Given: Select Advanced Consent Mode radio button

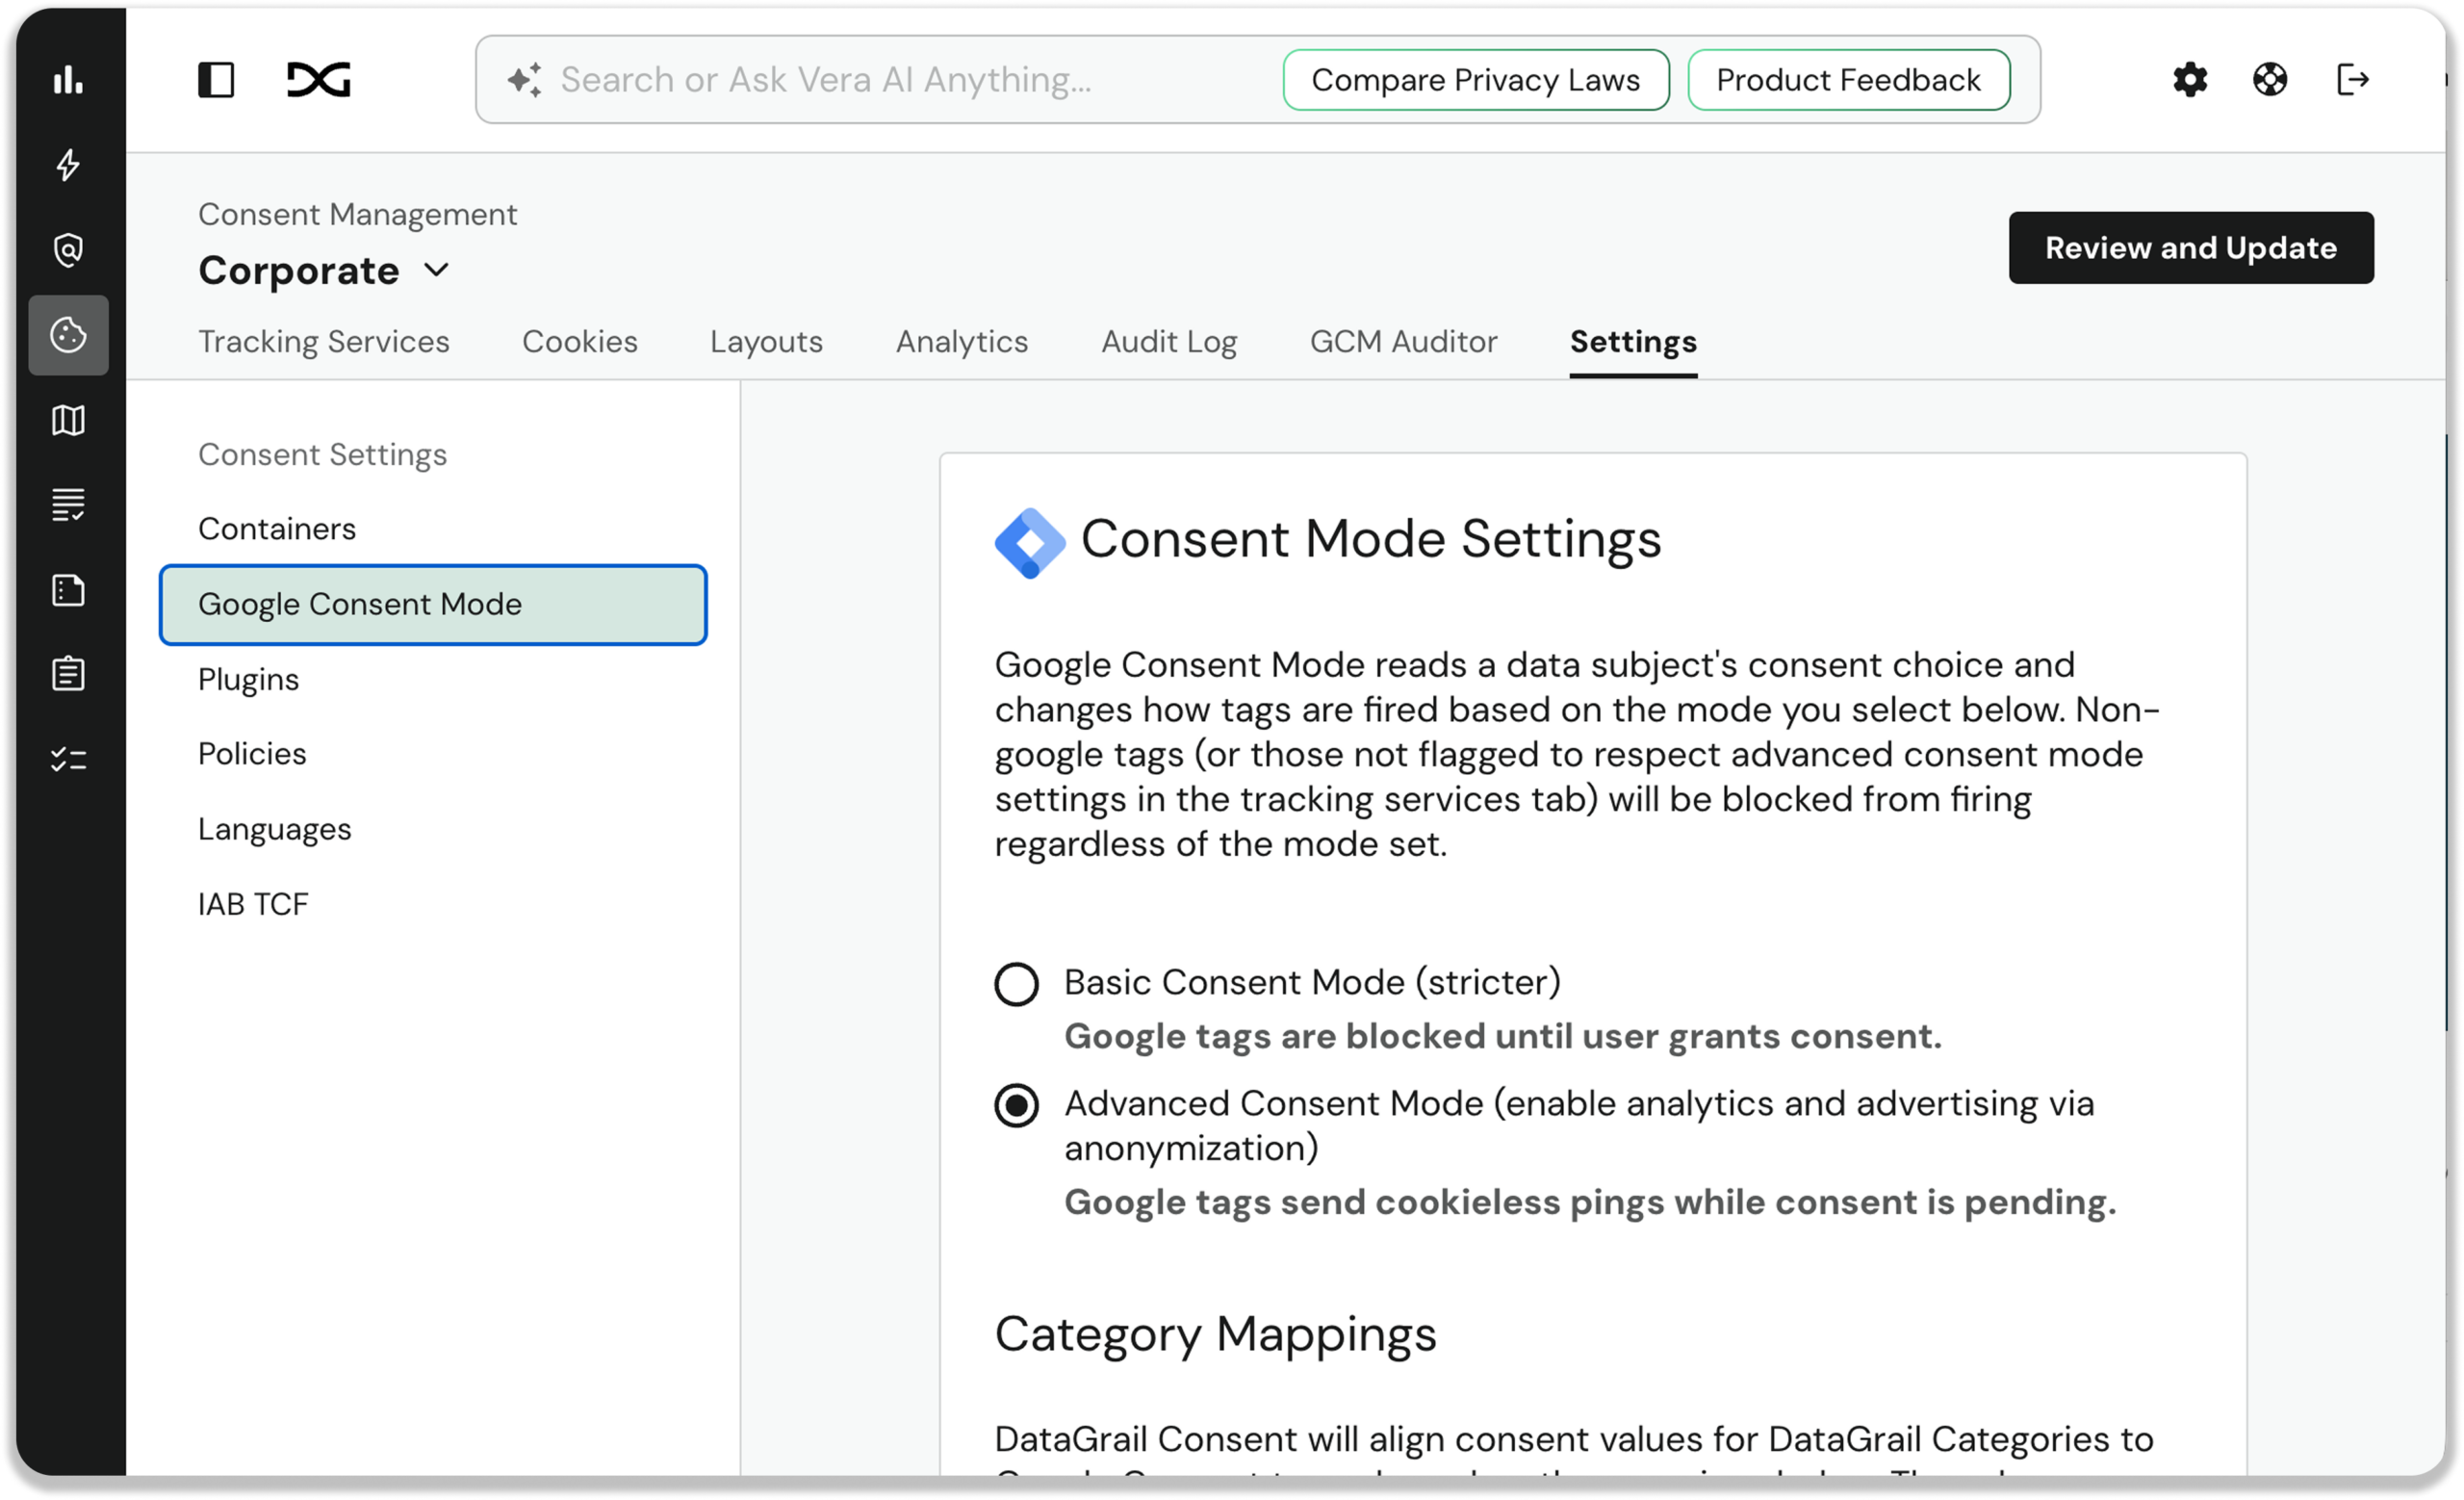Looking at the screenshot, I should (1016, 1106).
